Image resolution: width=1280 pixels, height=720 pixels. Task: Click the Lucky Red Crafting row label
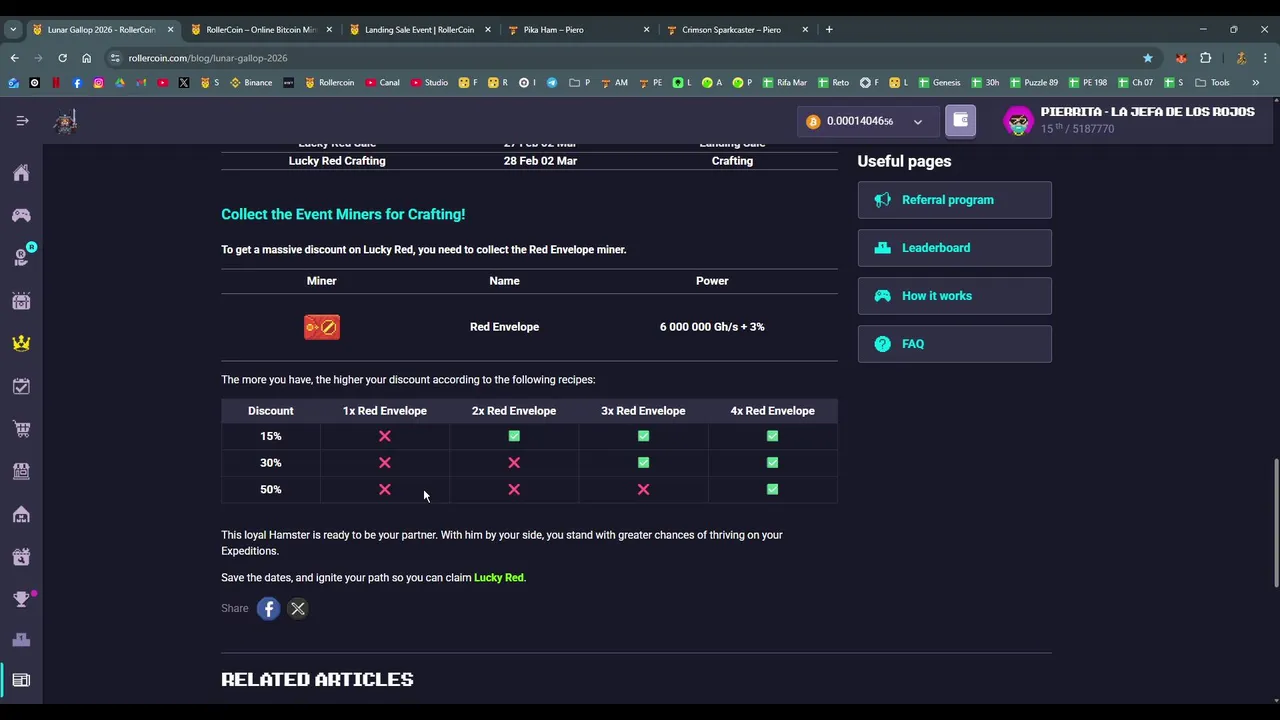337,161
